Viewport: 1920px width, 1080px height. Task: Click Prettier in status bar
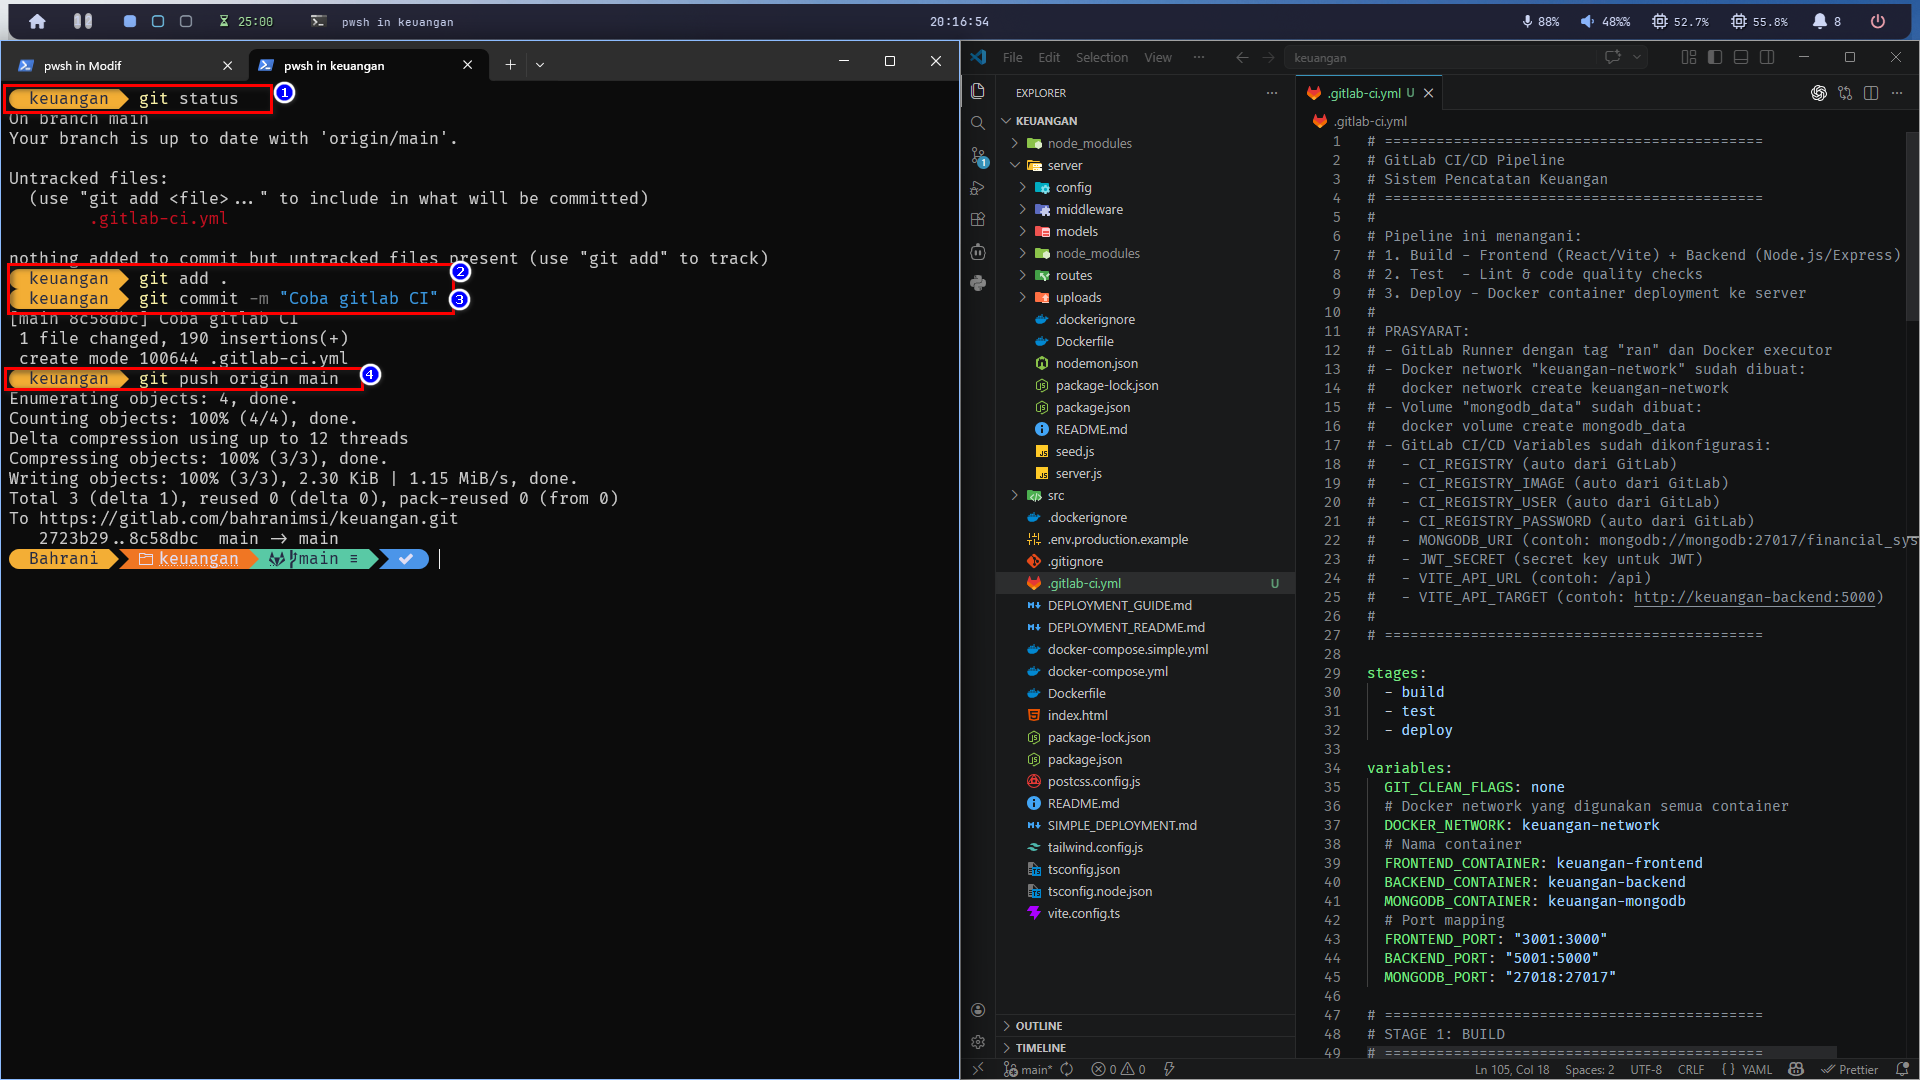click(1850, 1069)
